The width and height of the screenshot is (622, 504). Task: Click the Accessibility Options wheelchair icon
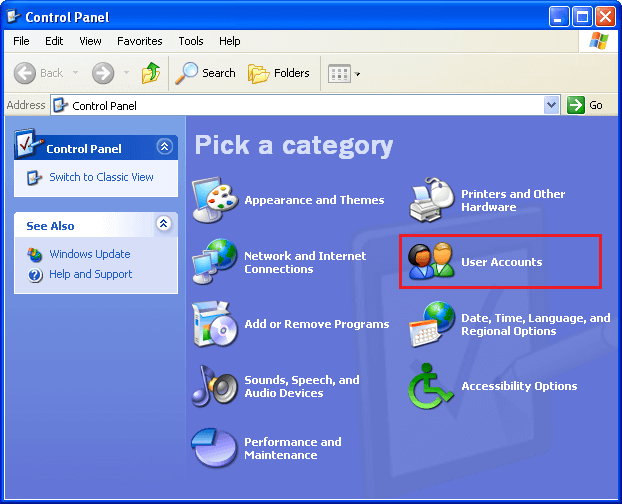tap(431, 386)
